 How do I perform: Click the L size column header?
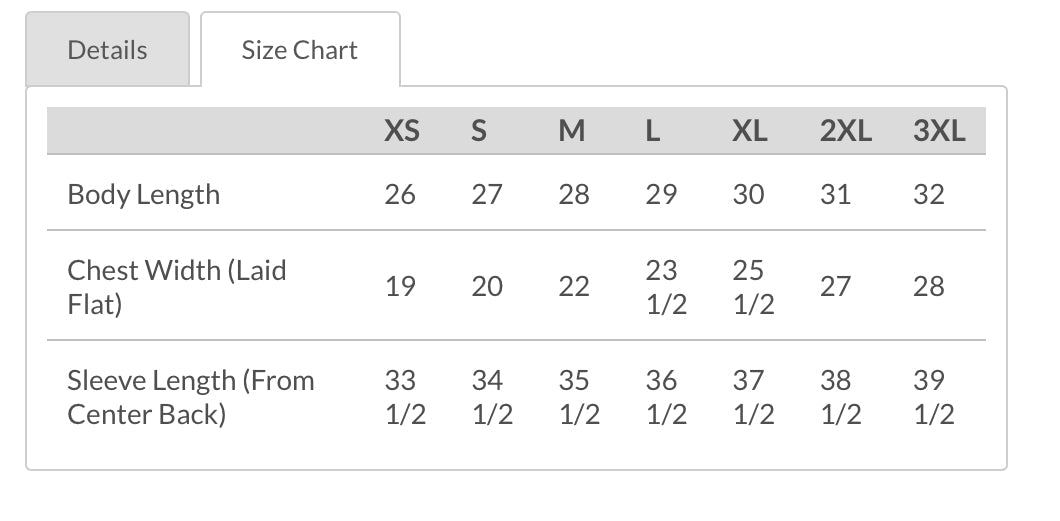653,131
